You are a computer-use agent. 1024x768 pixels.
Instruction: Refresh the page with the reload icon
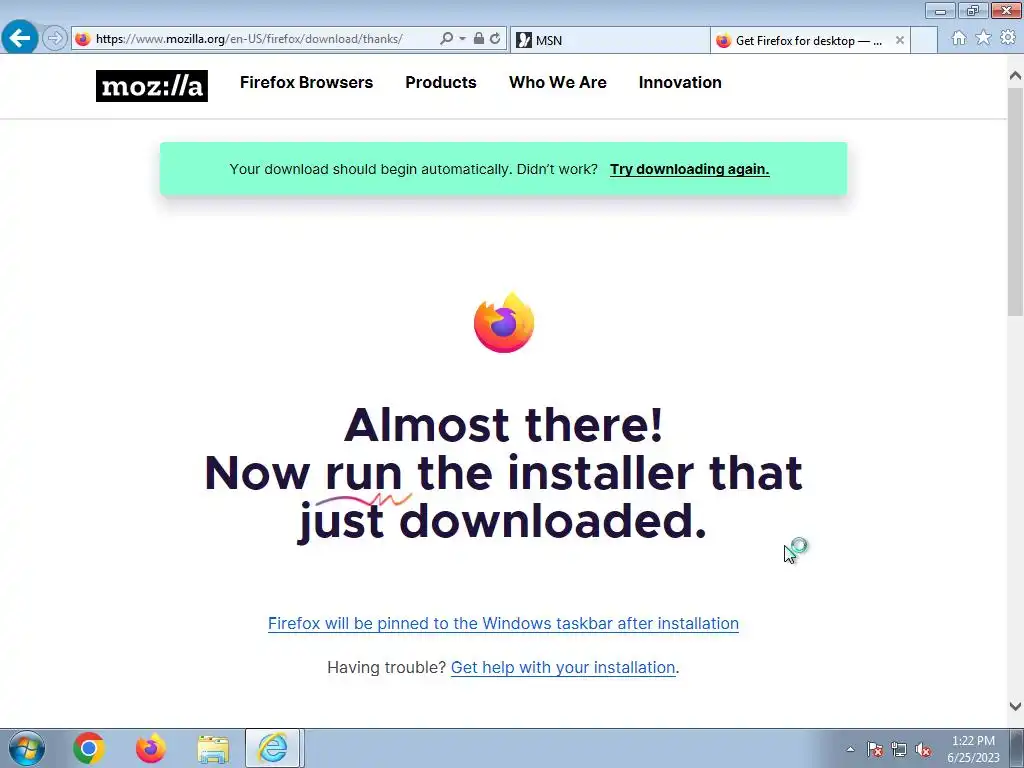pos(495,39)
